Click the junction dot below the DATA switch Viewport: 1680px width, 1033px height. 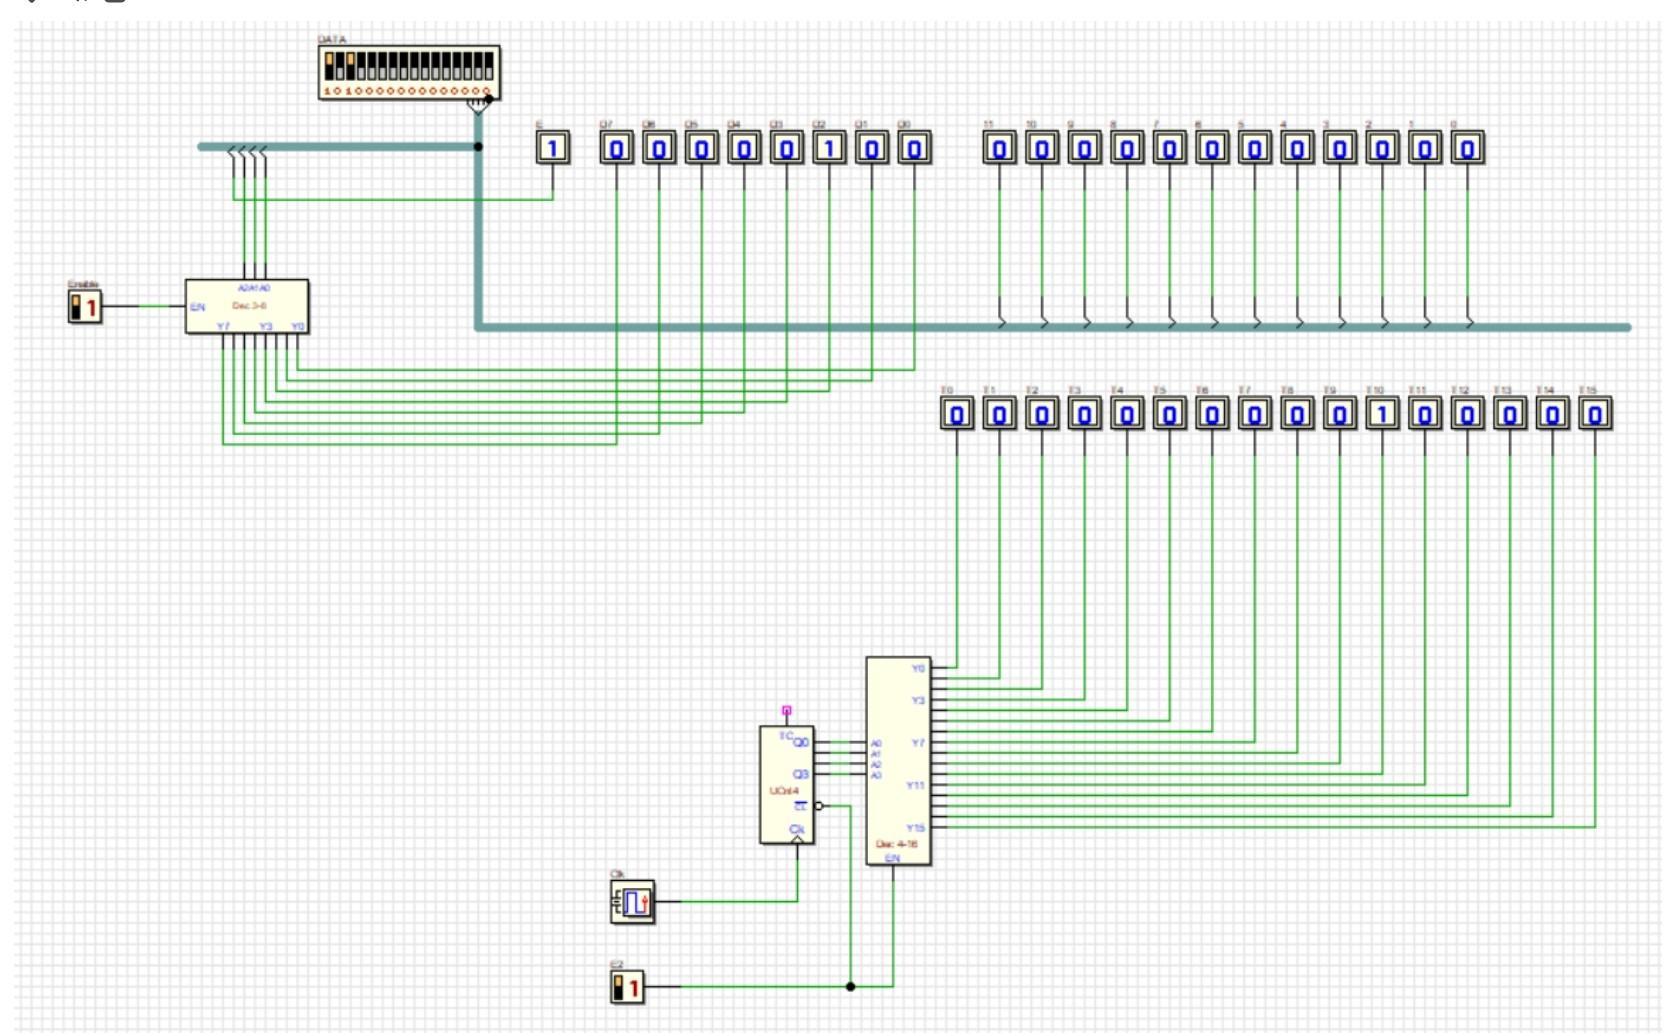click(x=479, y=145)
